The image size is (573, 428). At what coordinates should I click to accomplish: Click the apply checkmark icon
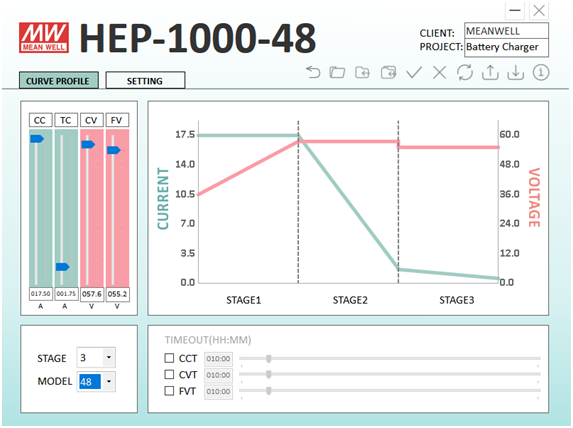(x=414, y=72)
